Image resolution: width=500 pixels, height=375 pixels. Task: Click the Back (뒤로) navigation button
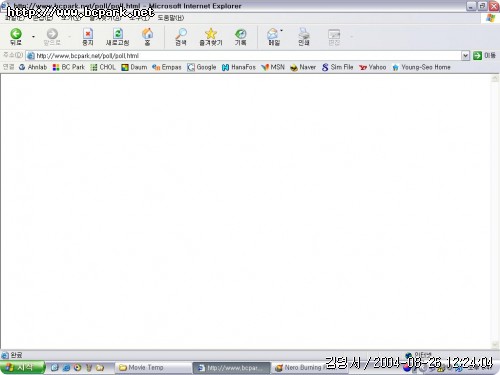point(16,37)
